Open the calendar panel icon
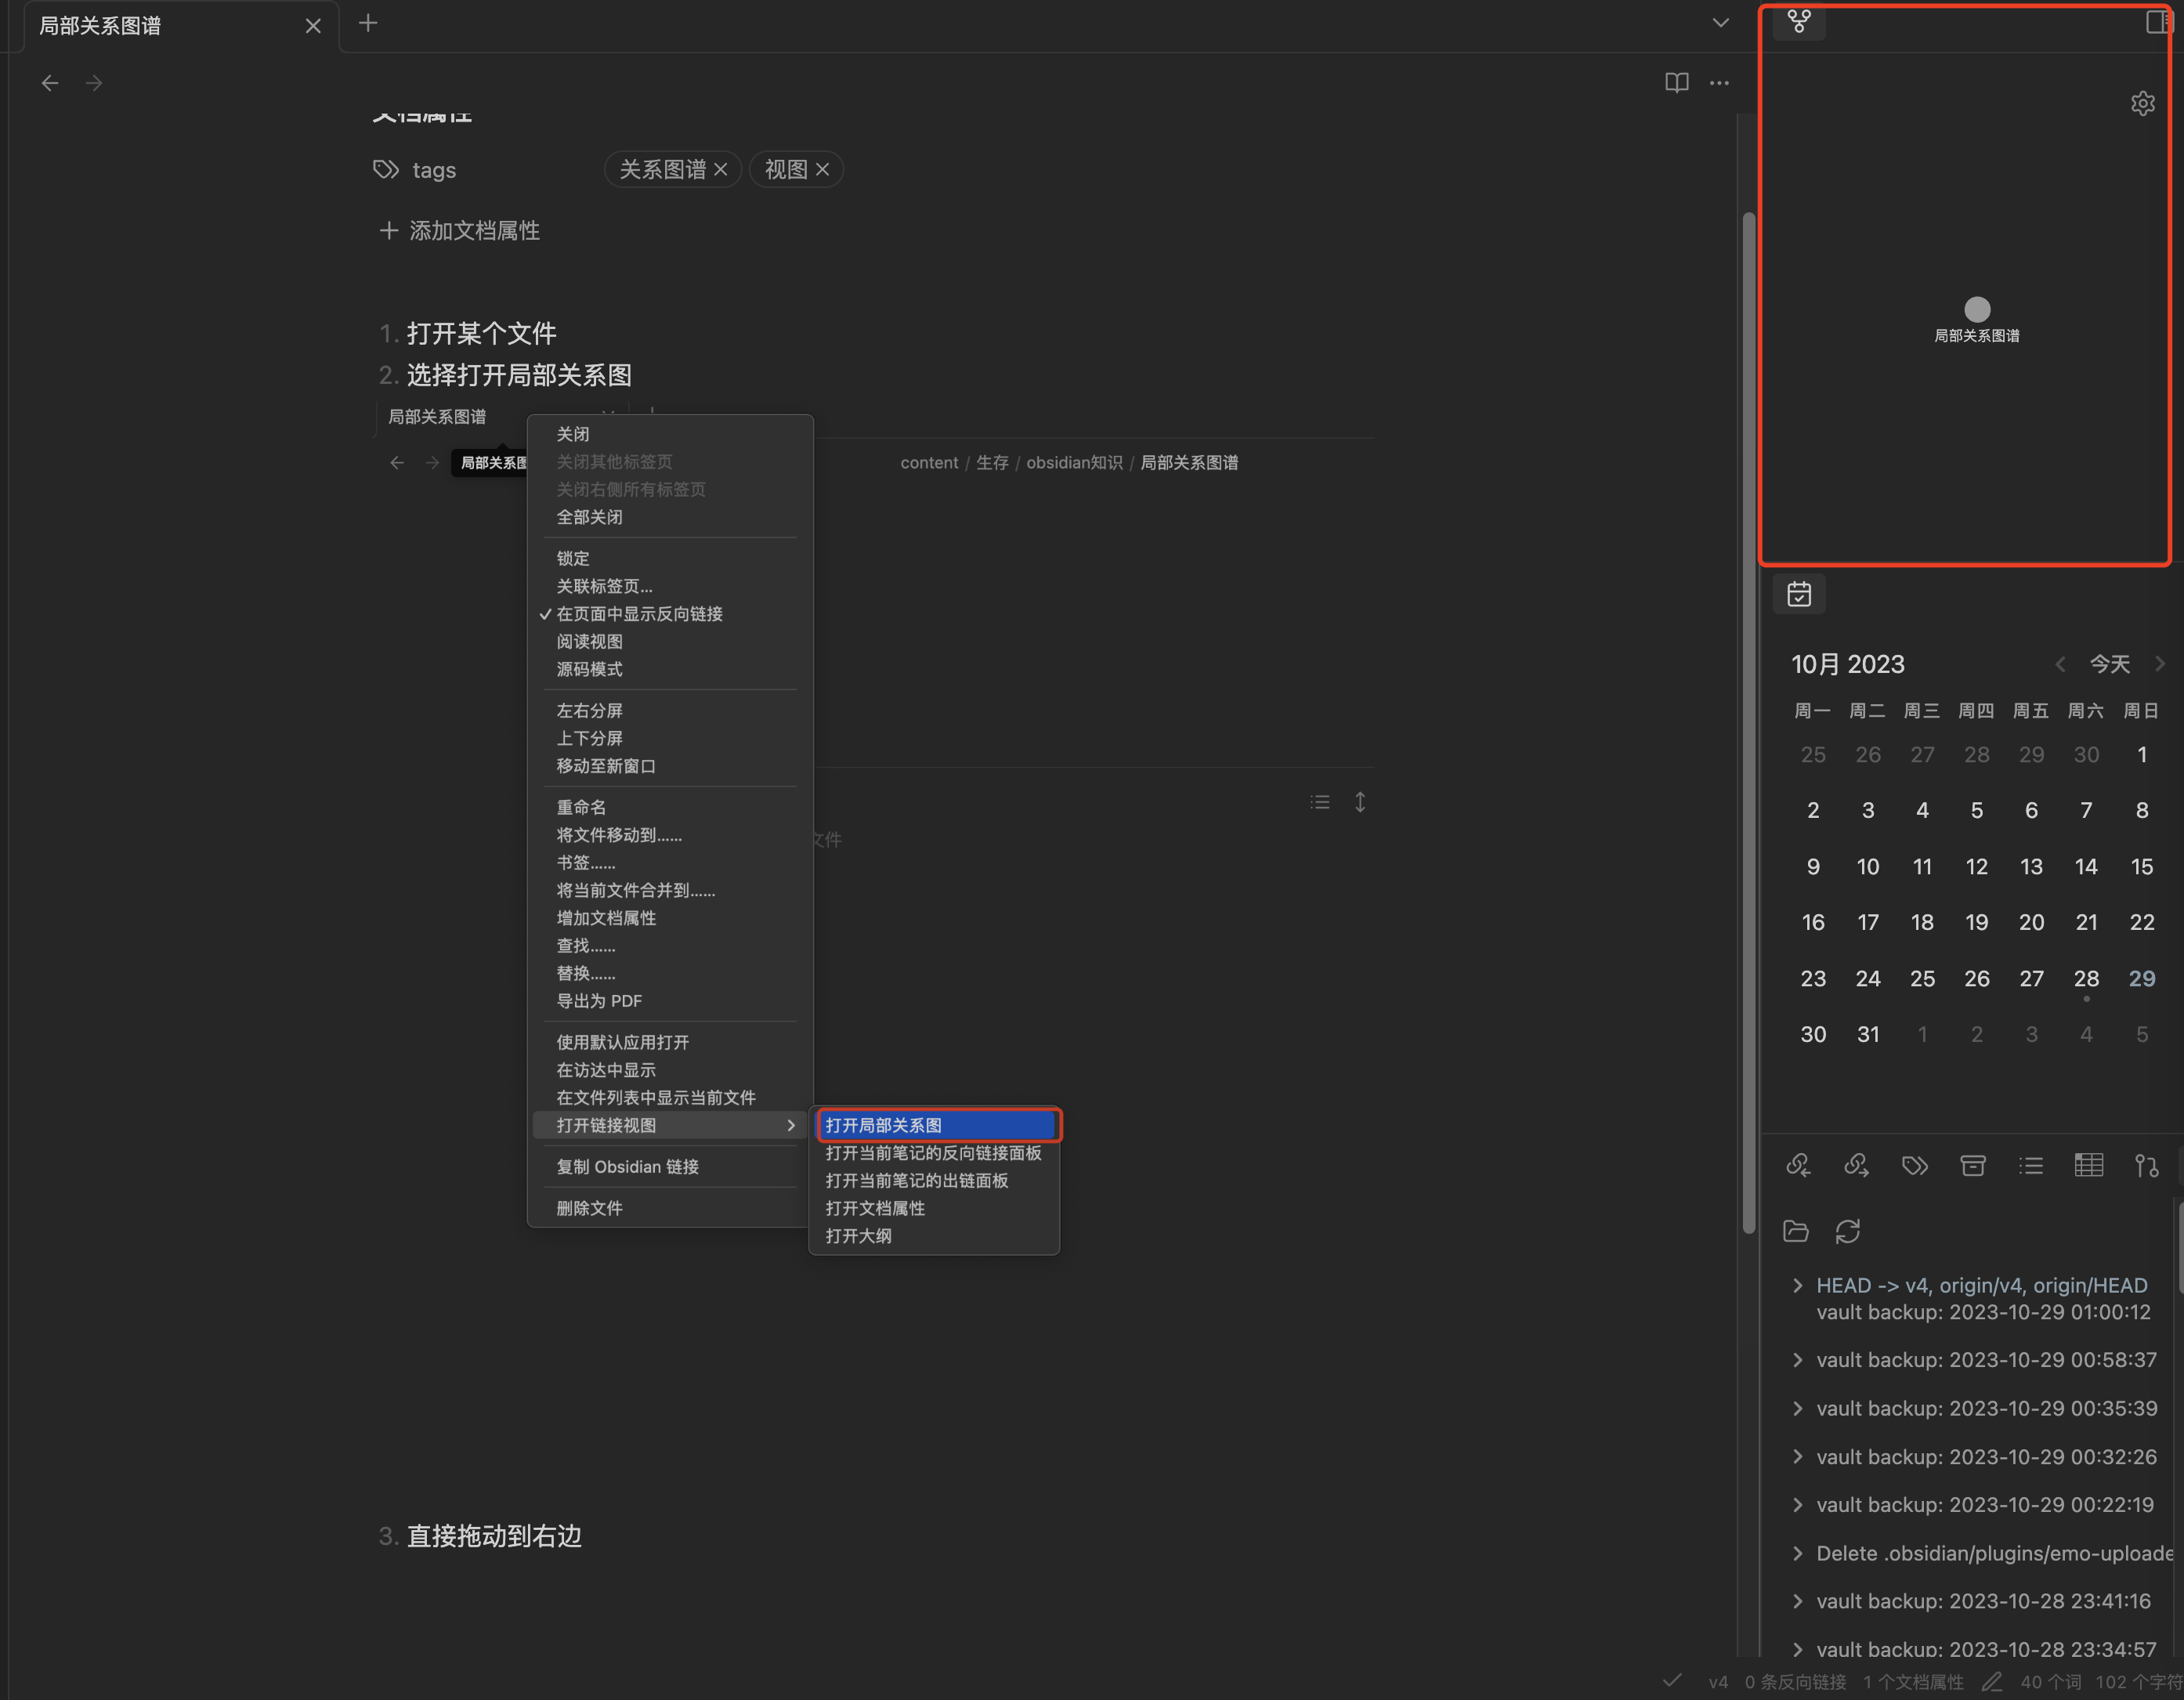 point(1799,594)
